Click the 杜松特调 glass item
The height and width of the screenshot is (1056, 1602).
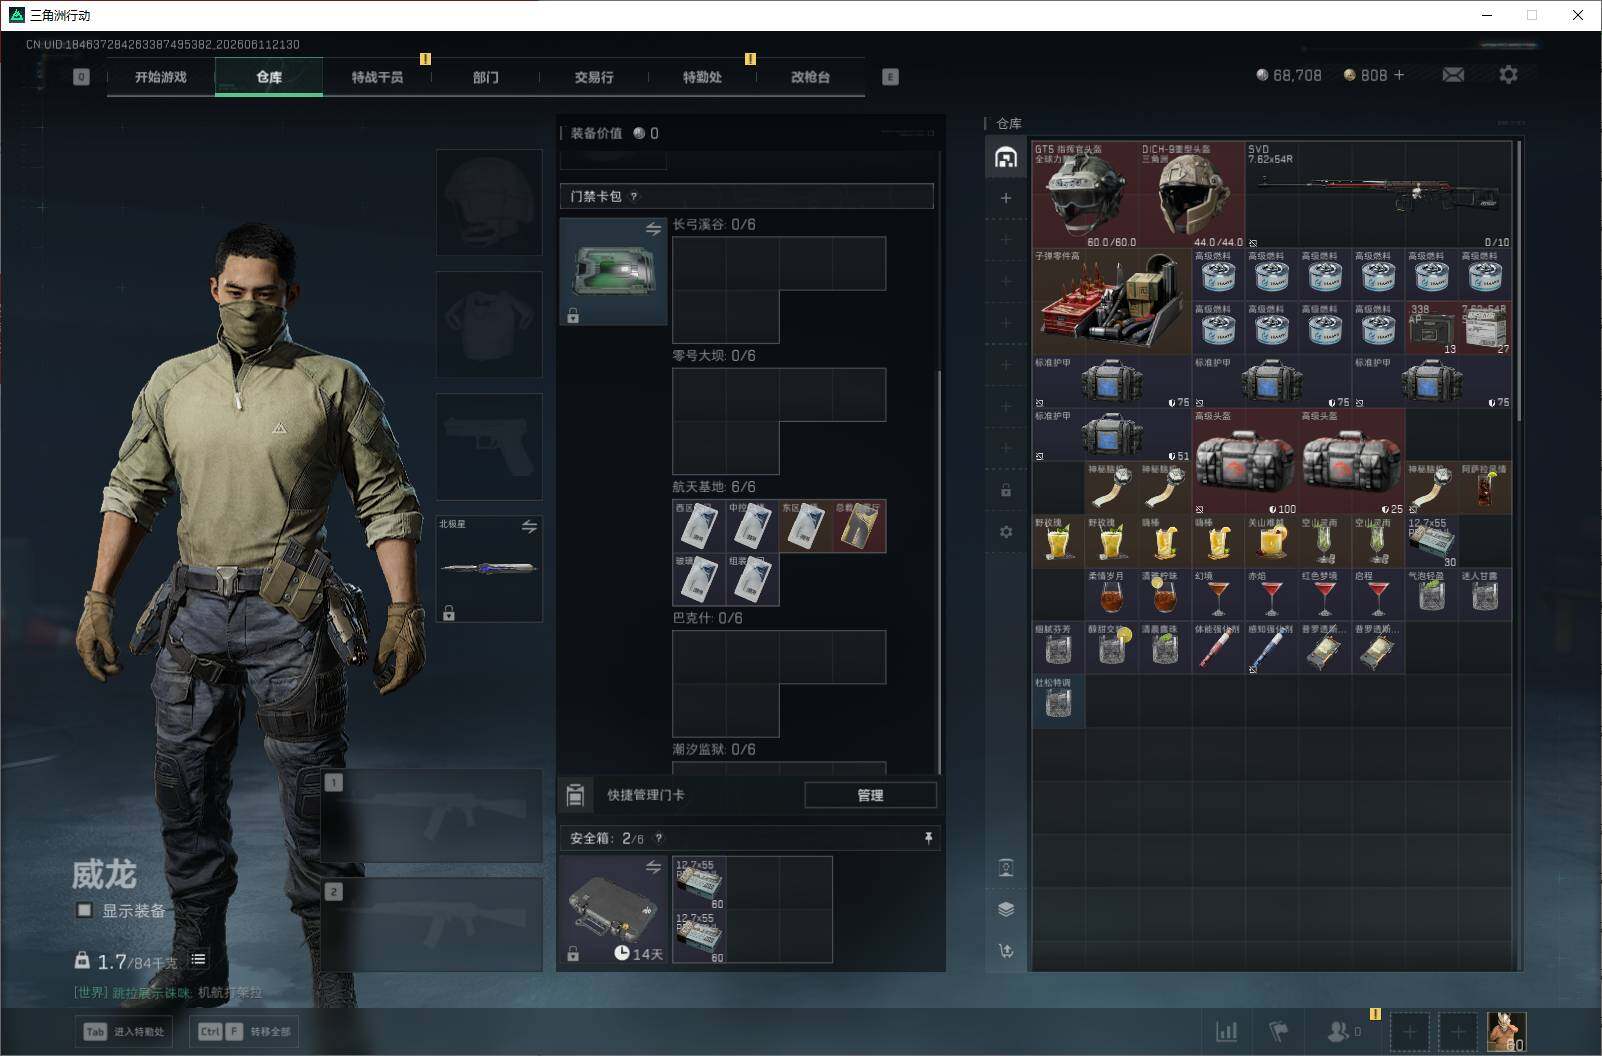click(x=1059, y=701)
